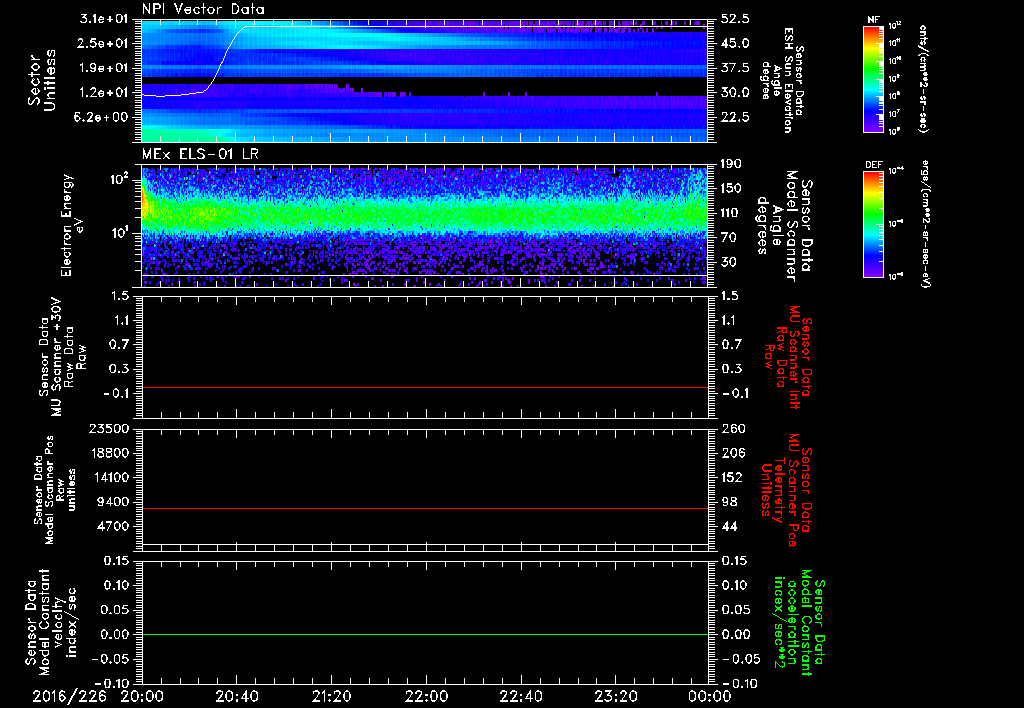This screenshot has height=708, width=1024.
Task: Click the 20:40 time axis label
Action: coord(236,695)
